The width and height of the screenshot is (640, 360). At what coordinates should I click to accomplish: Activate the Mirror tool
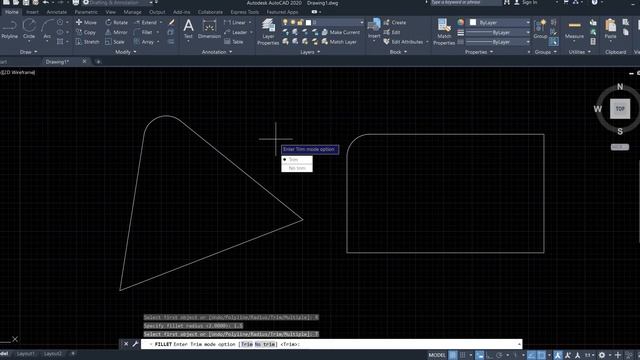pos(116,32)
